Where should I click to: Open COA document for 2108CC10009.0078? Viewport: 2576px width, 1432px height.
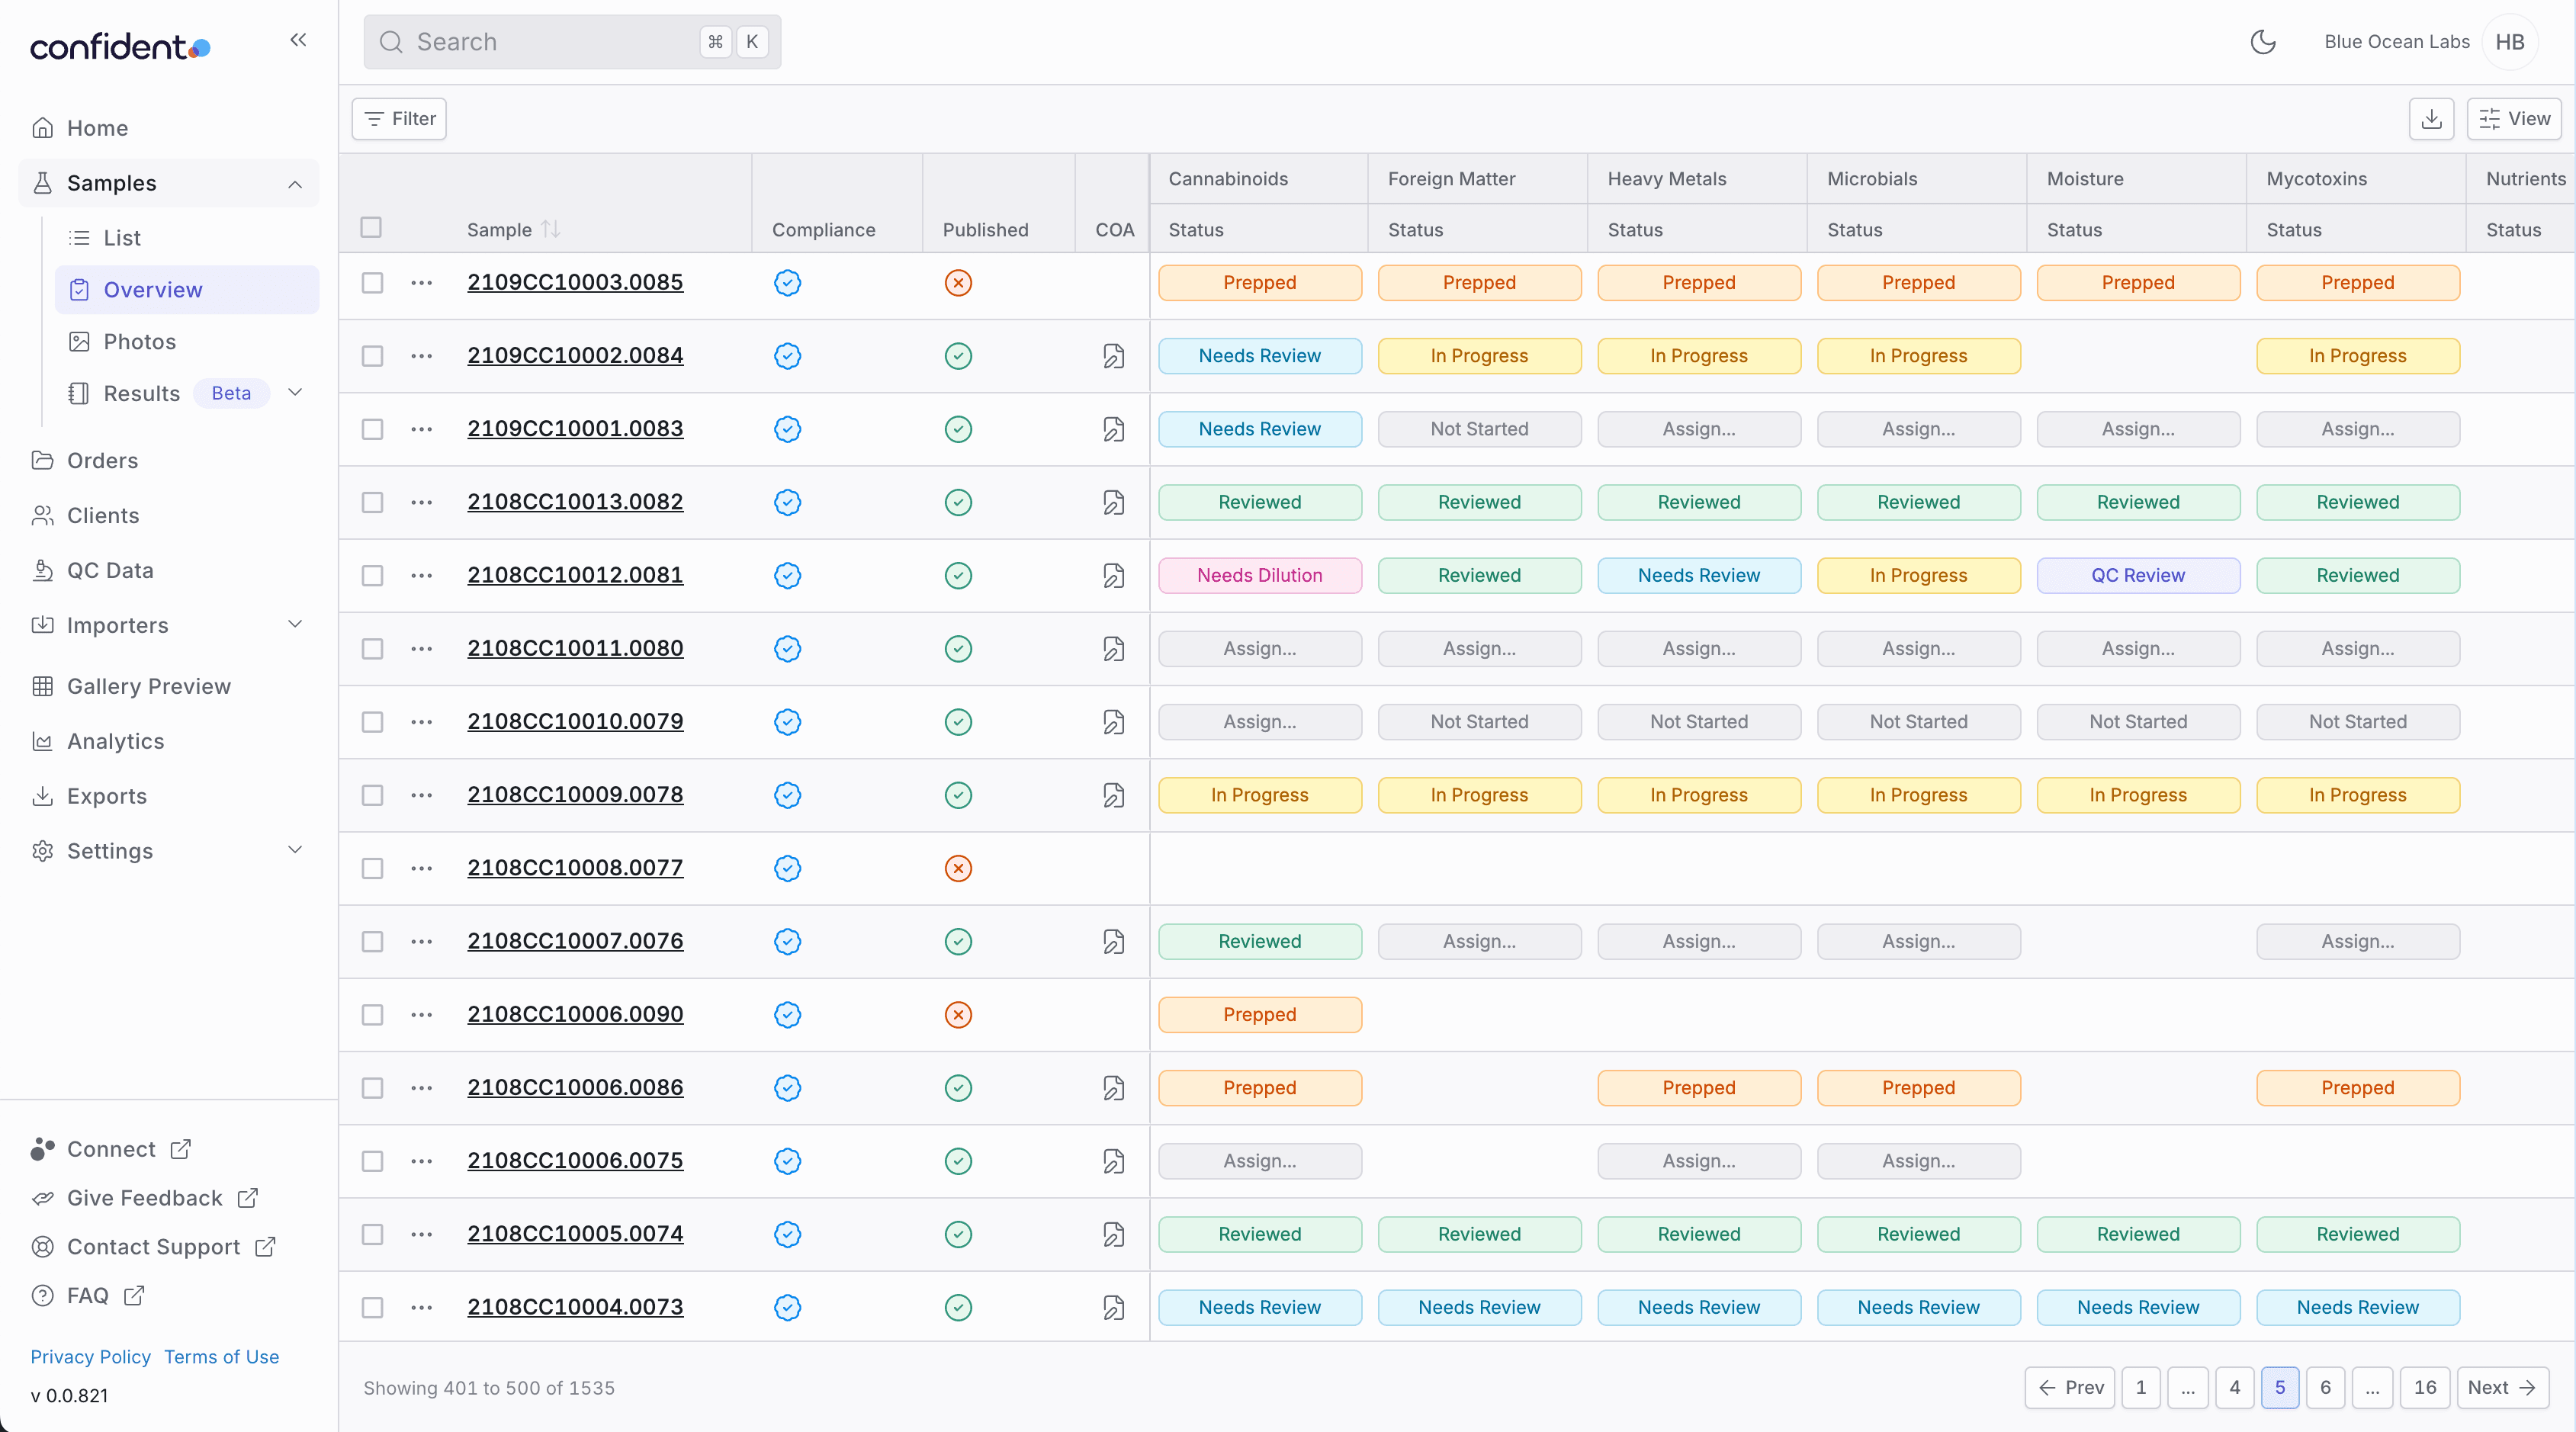point(1113,795)
